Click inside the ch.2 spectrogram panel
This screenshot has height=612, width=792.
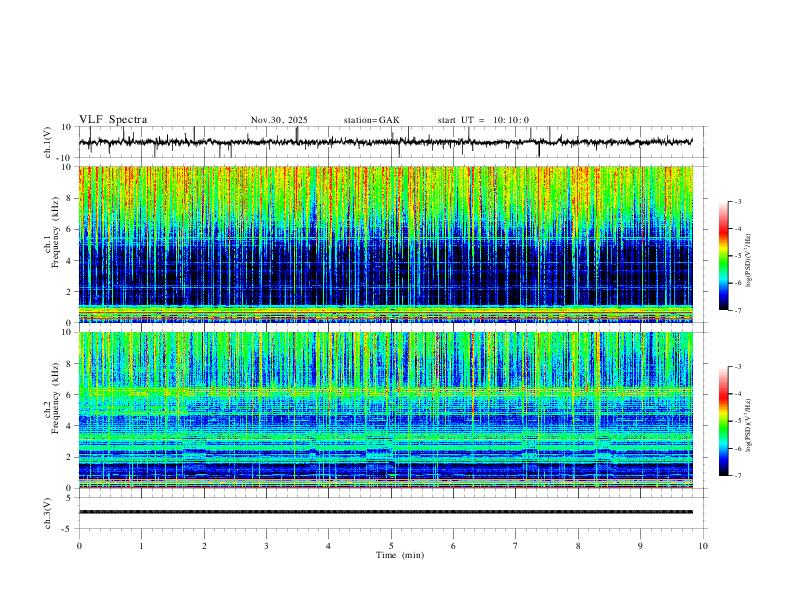tap(386, 410)
